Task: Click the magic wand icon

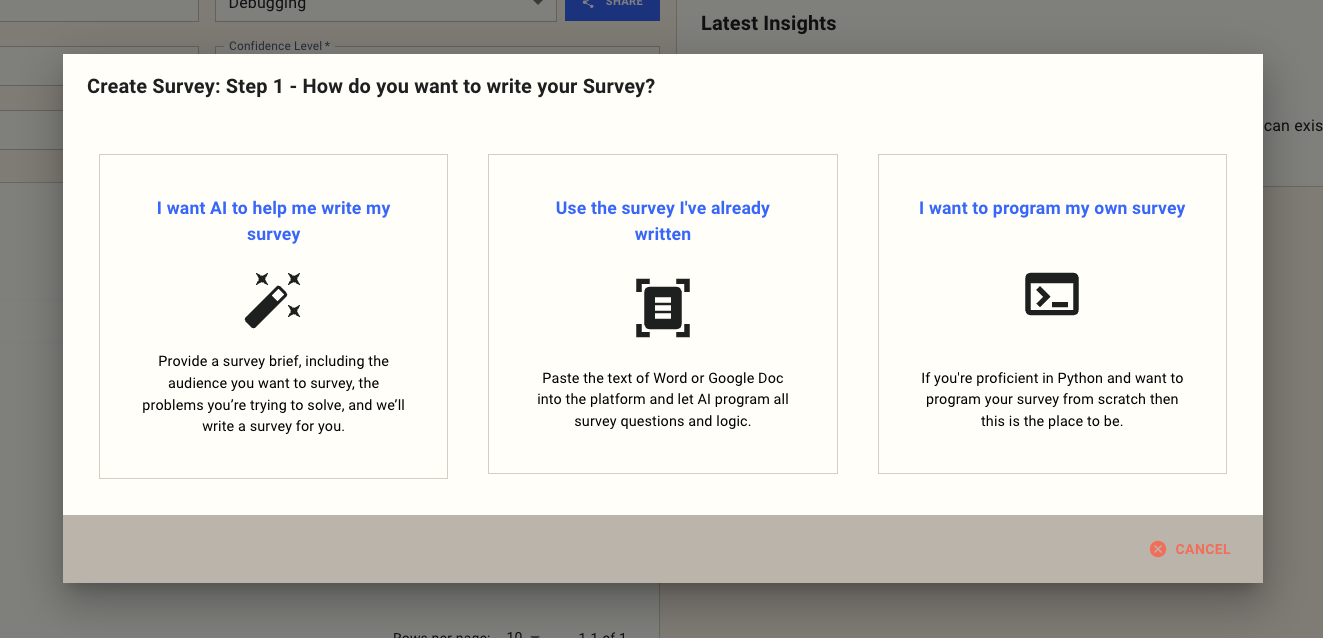Action: coord(273,299)
